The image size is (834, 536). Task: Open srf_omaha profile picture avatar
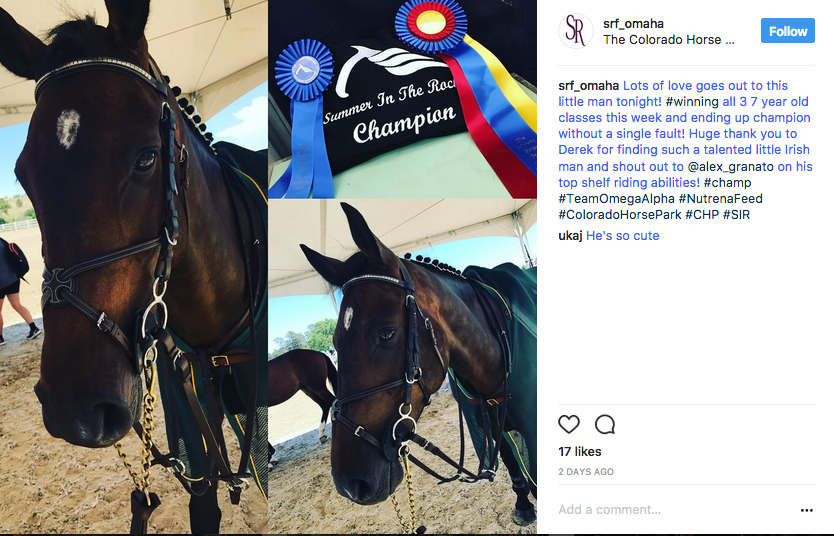tap(576, 31)
